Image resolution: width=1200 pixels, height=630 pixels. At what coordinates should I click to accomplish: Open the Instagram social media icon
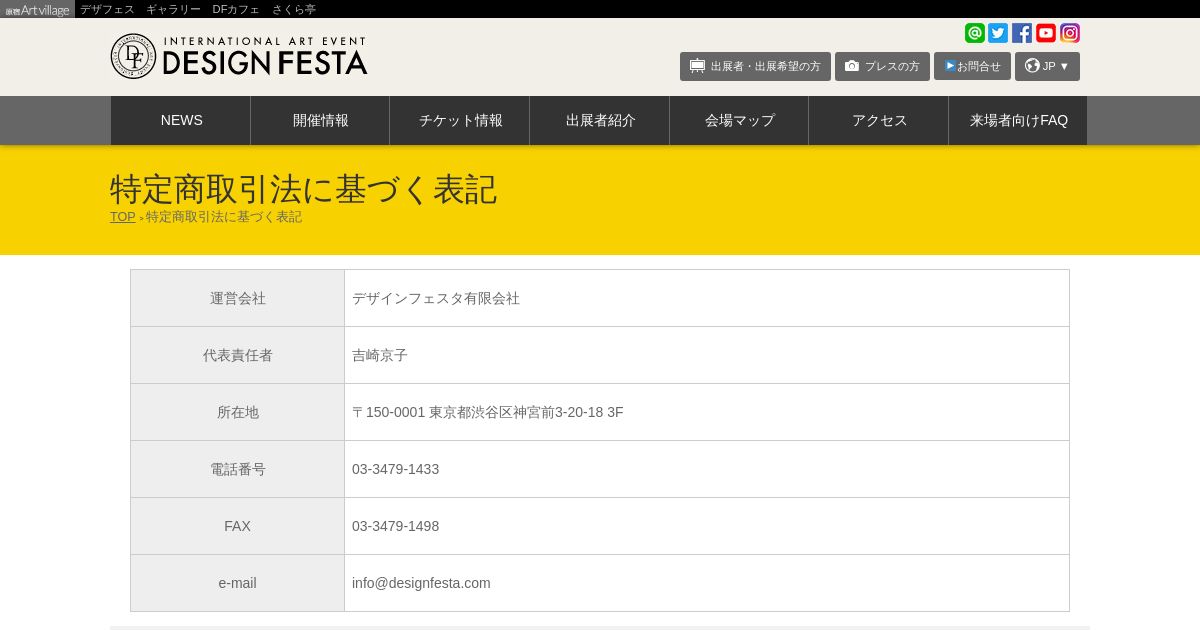[1070, 33]
